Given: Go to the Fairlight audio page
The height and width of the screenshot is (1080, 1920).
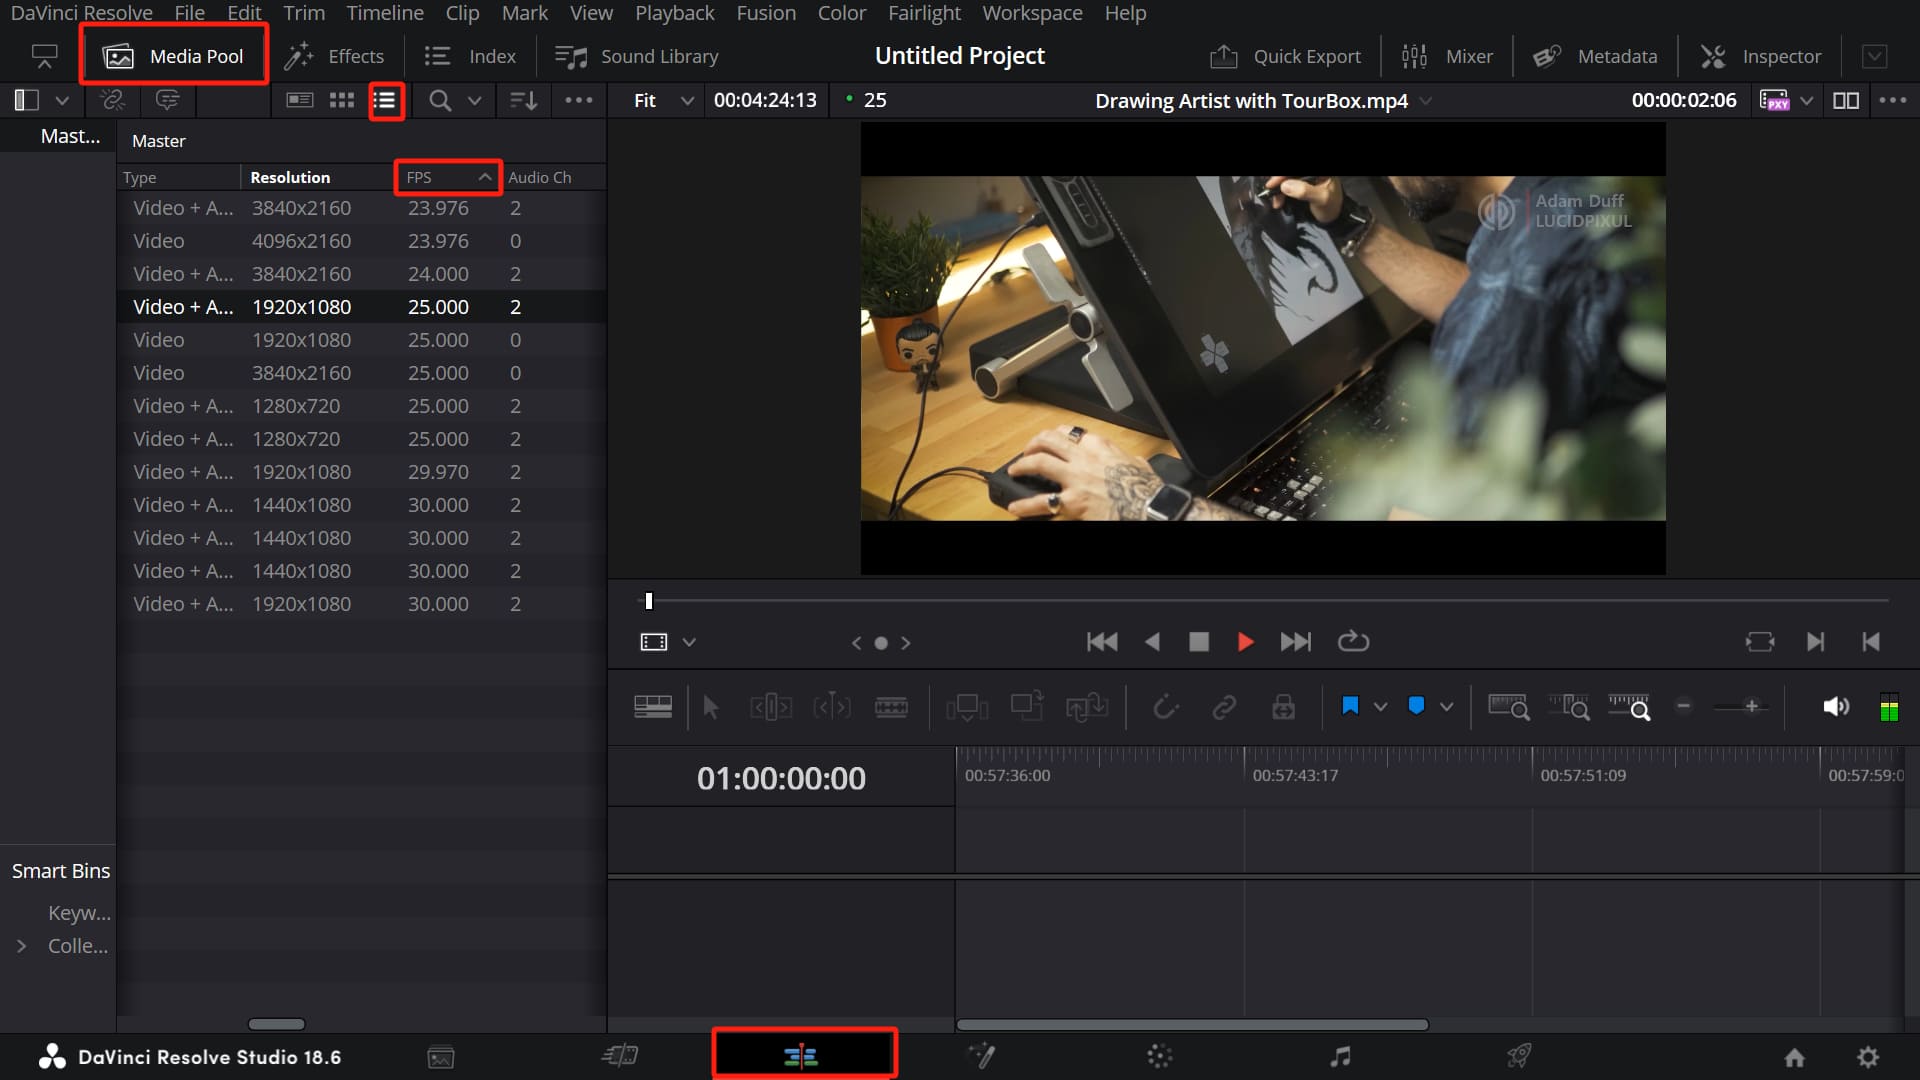Looking at the screenshot, I should point(1340,1056).
